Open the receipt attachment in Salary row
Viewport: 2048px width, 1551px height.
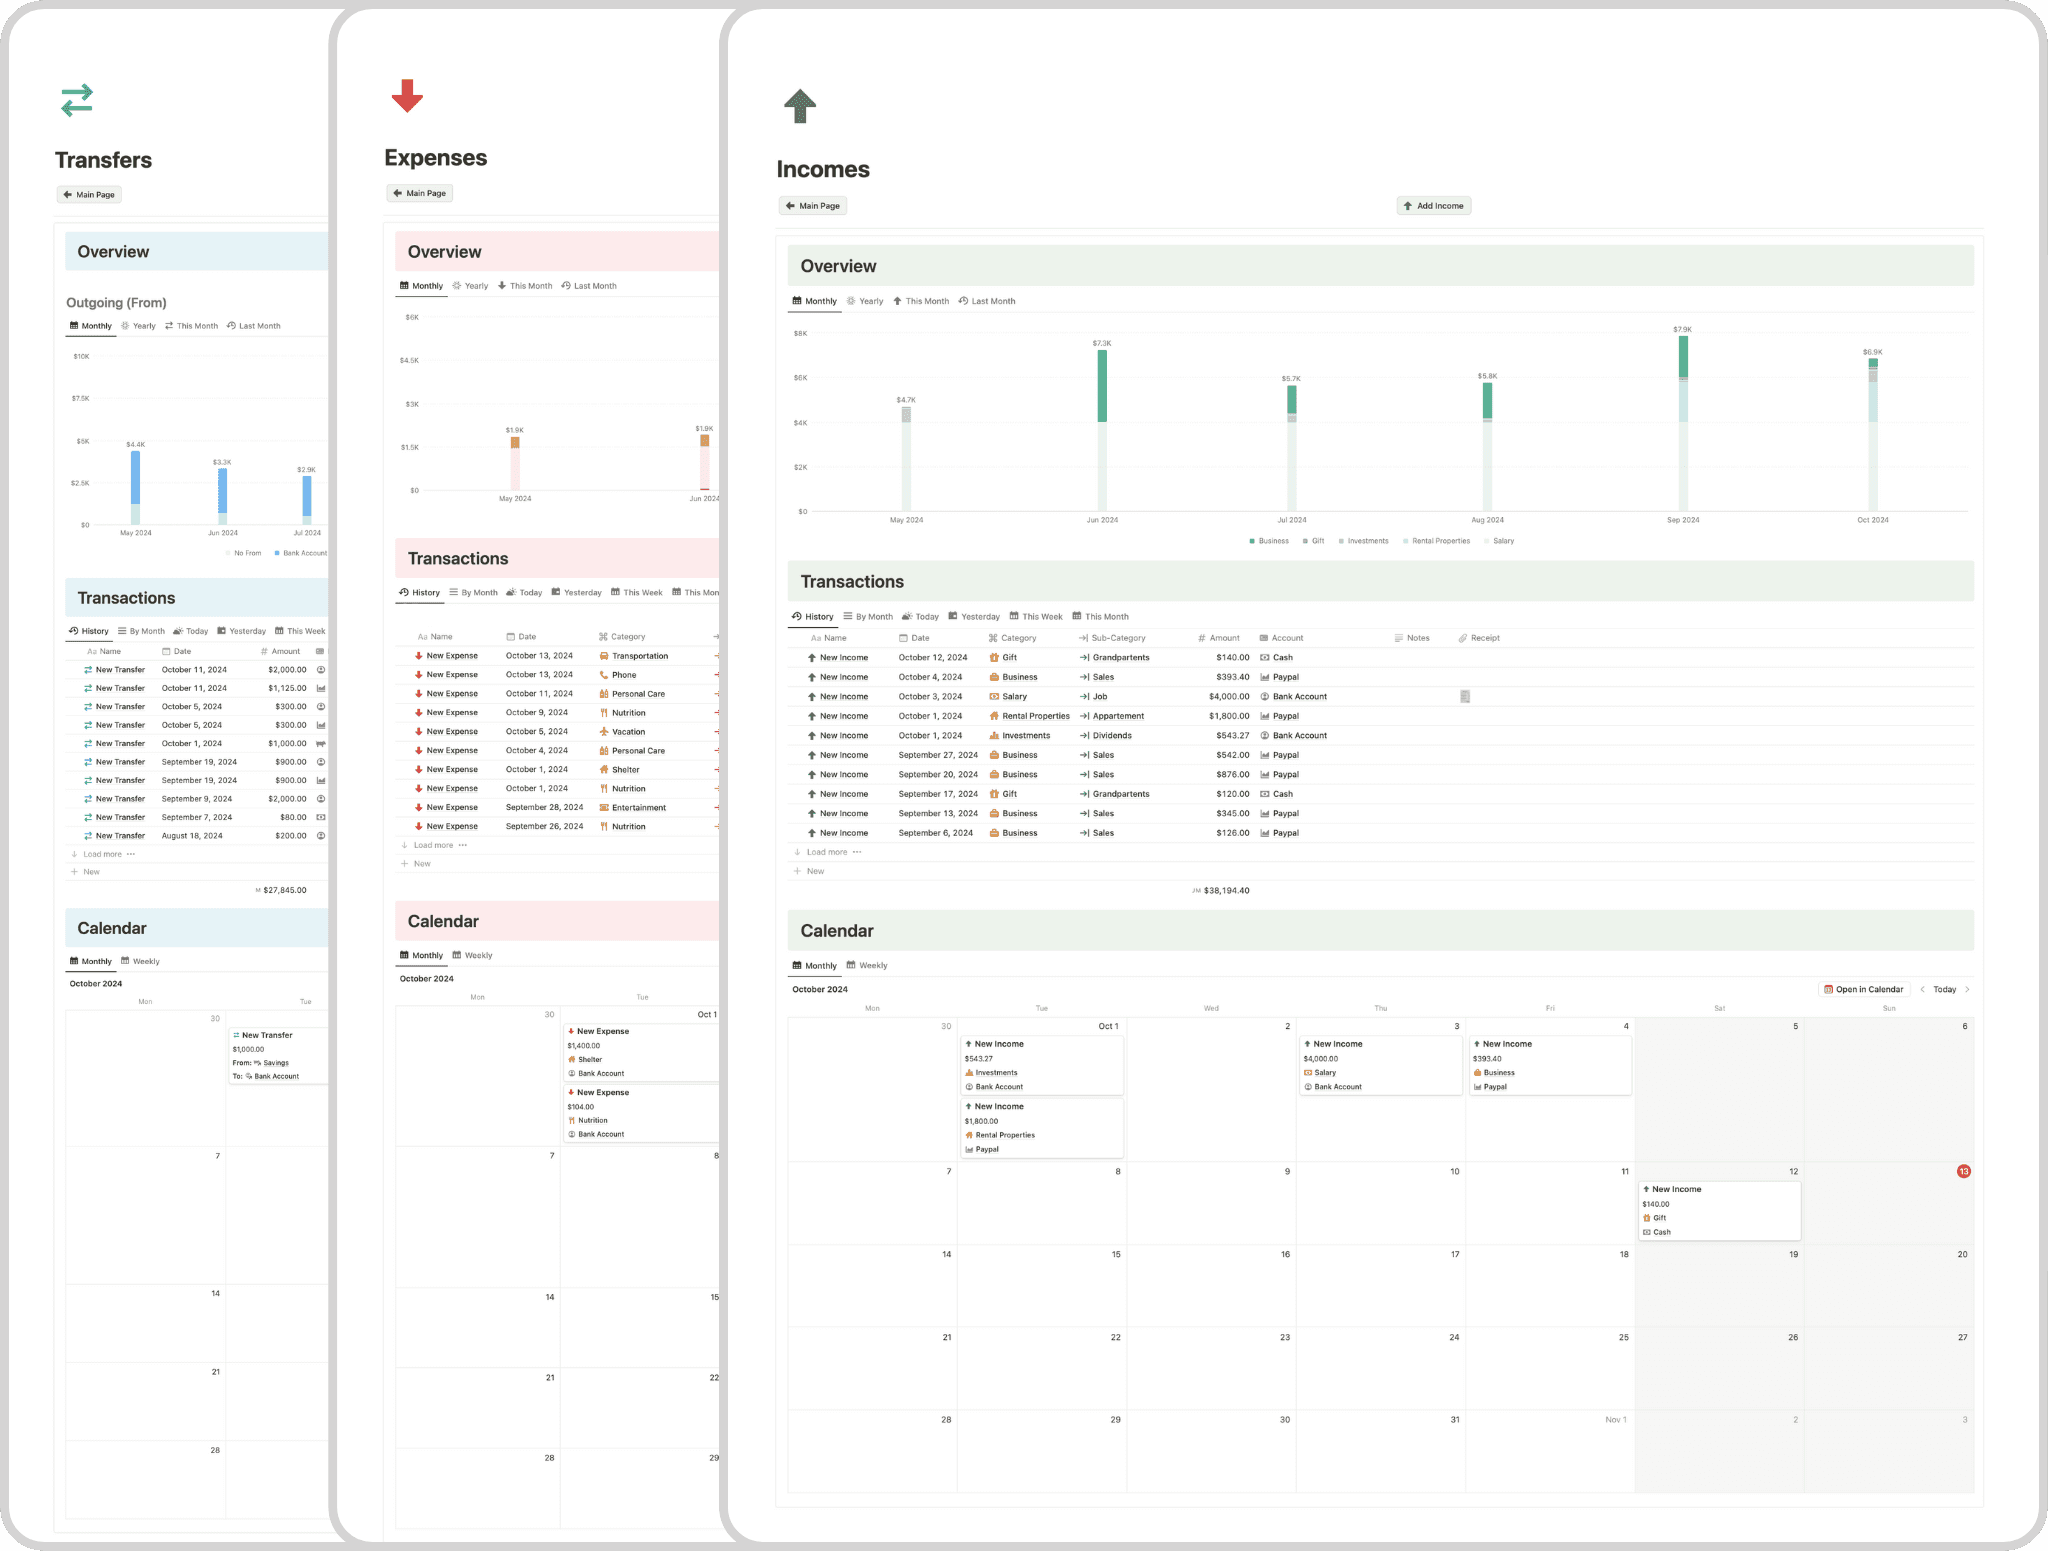tap(1464, 697)
